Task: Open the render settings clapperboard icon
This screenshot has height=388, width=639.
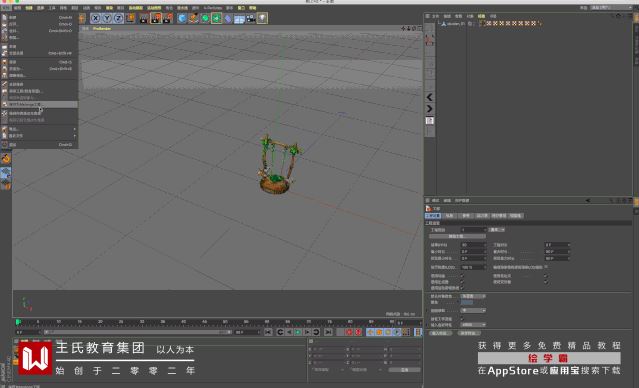Action: (x=167, y=18)
